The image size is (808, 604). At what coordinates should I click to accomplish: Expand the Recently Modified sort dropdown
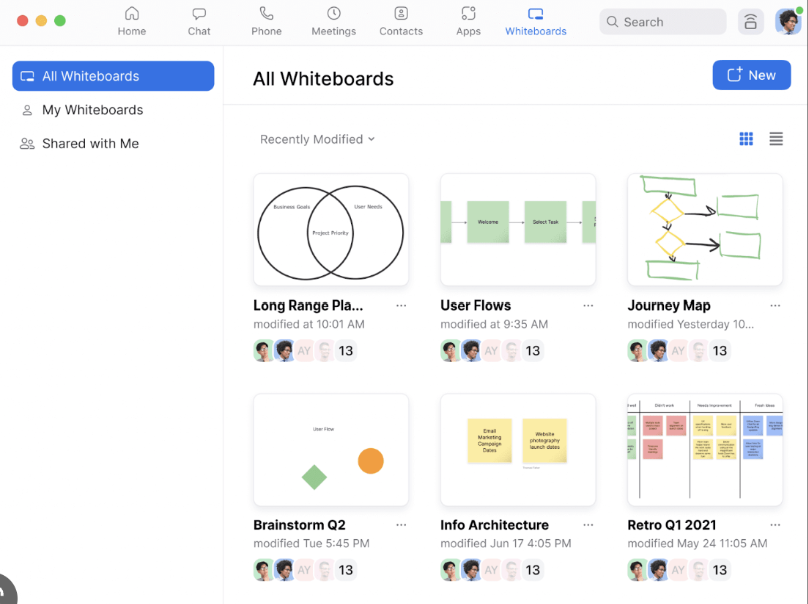click(317, 139)
